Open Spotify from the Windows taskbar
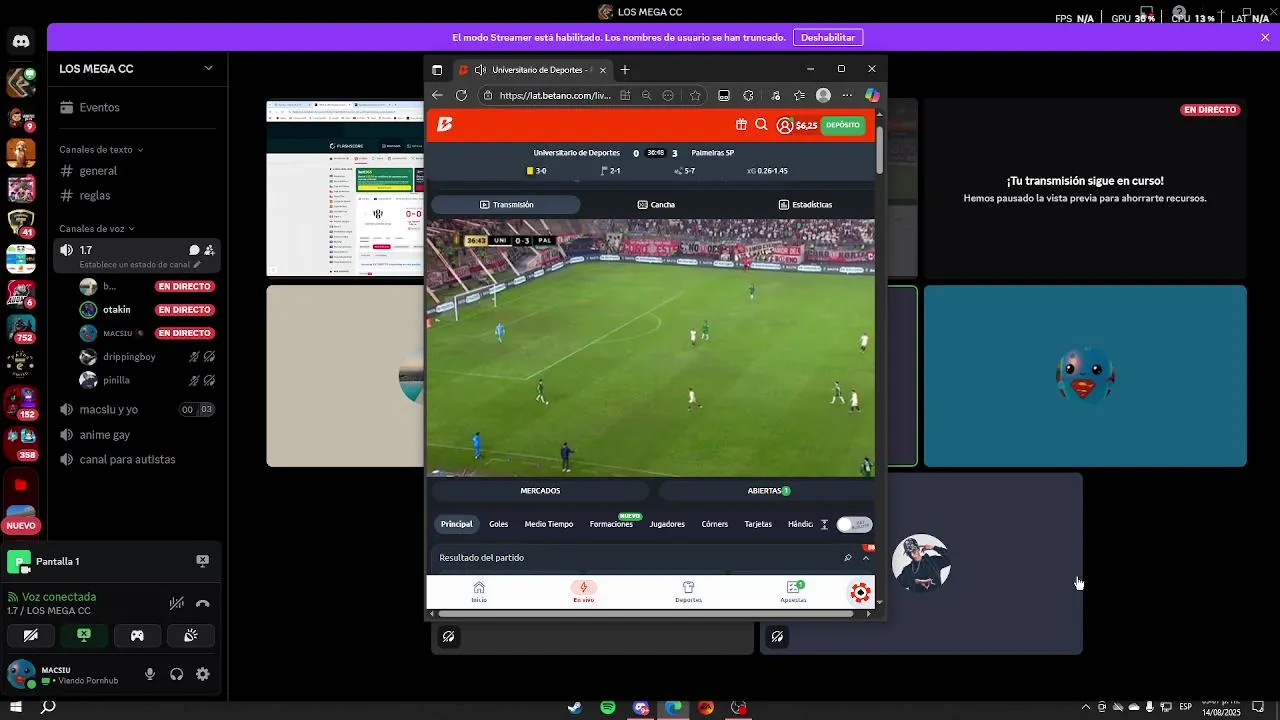Screen dimensions: 1280x720 pyautogui.click(x=608, y=708)
